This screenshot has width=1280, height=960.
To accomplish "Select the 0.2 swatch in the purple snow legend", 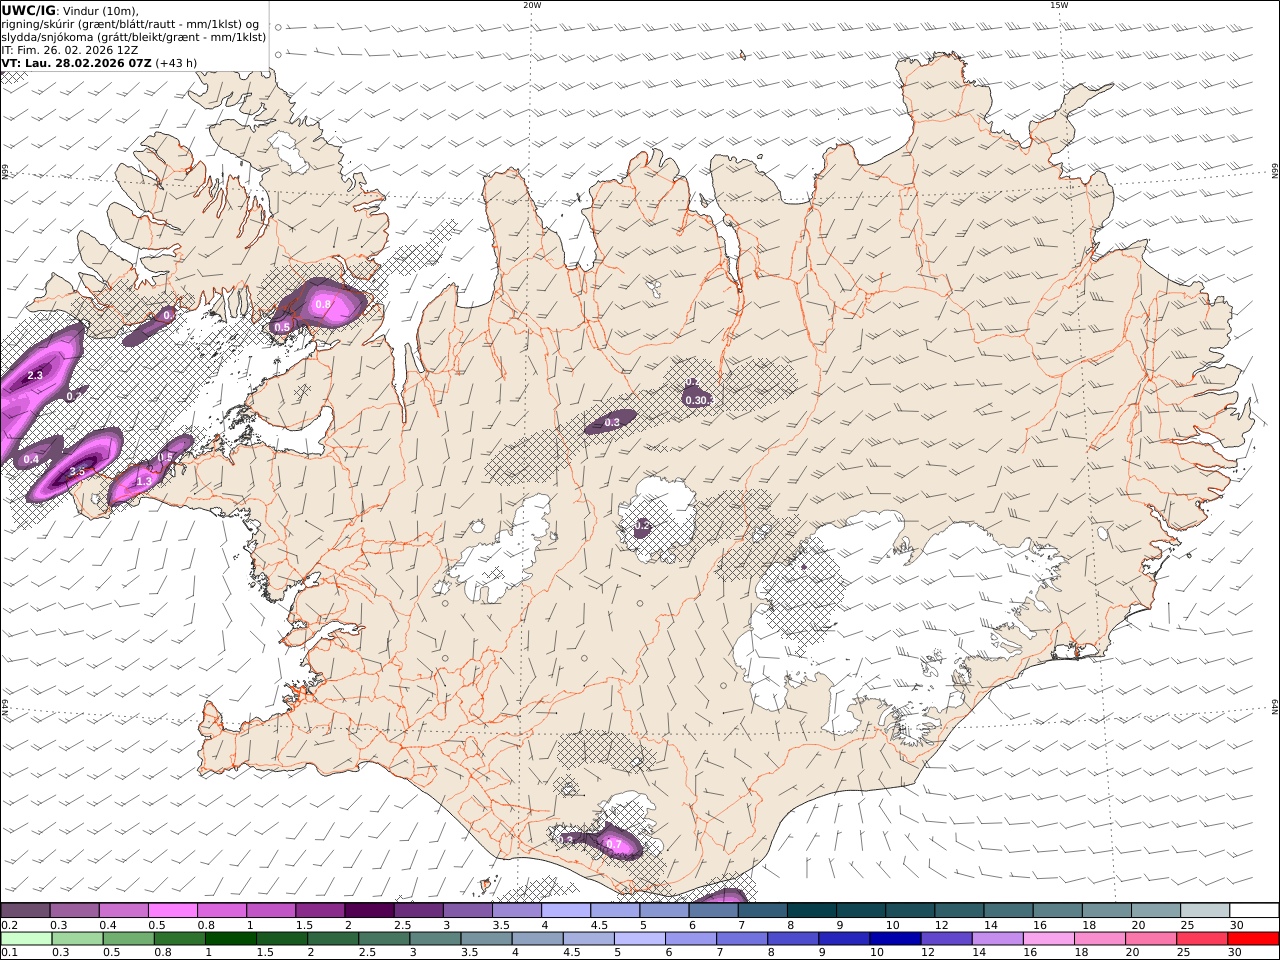I will coord(25,910).
